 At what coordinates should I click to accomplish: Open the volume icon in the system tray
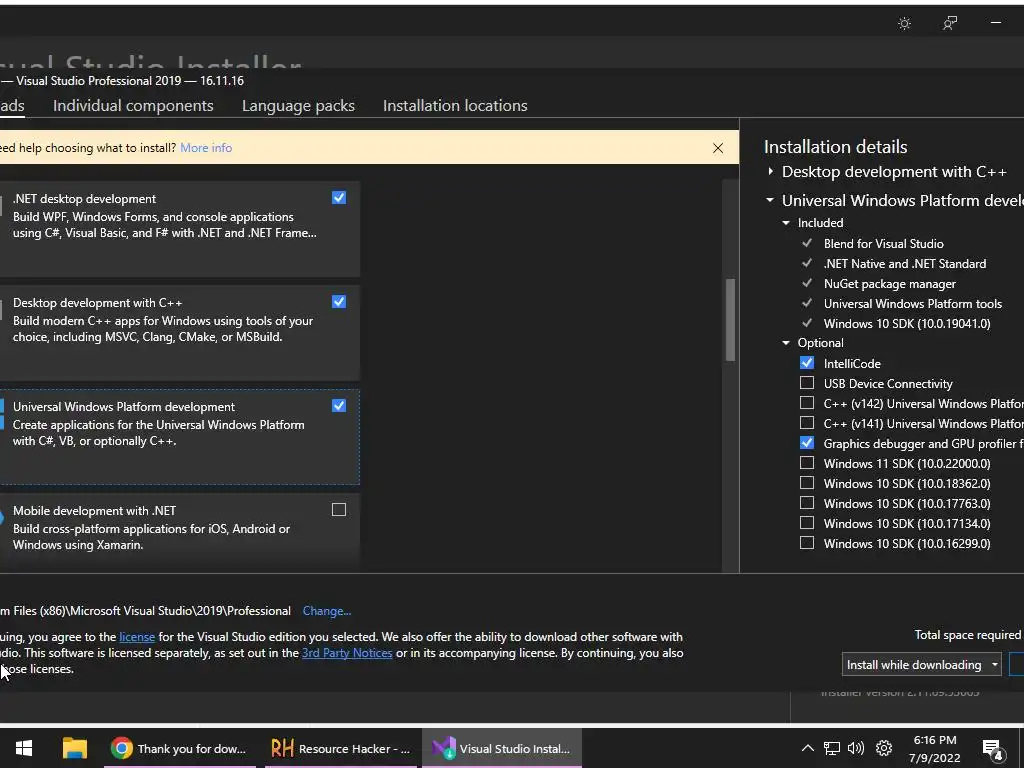click(856, 748)
